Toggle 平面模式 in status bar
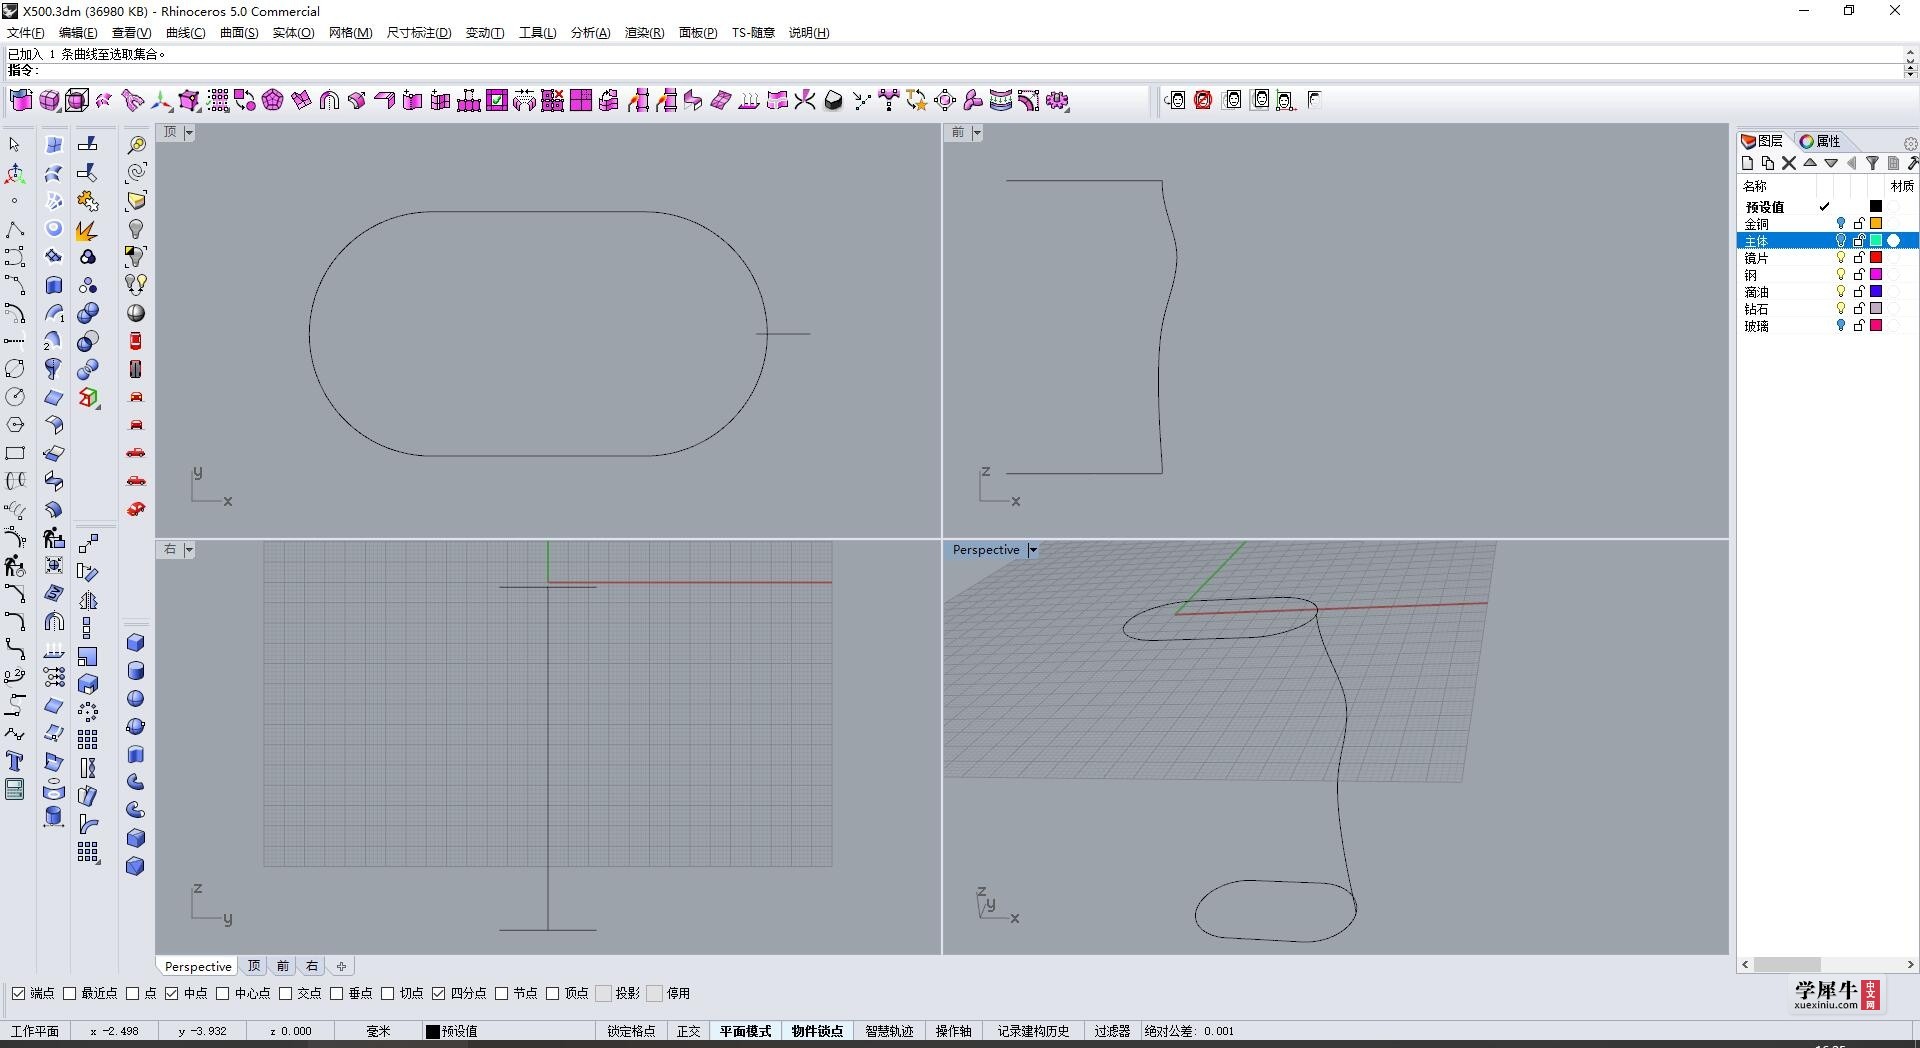This screenshot has height=1048, width=1920. pyautogui.click(x=746, y=1031)
